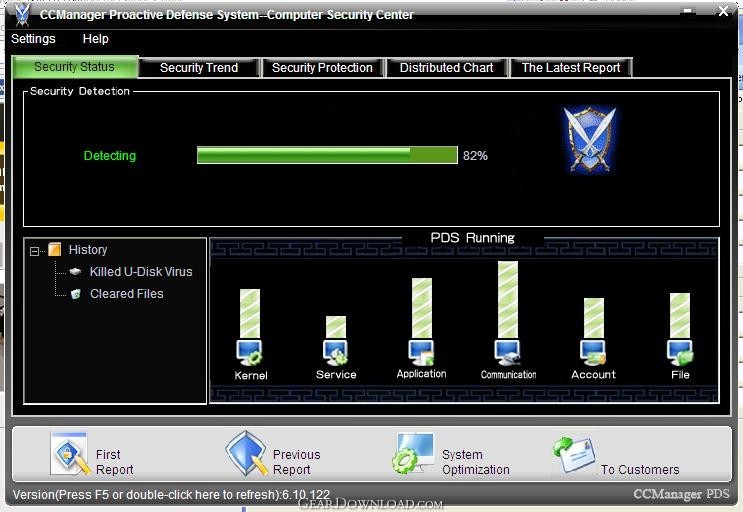Click the Previous Report button label
Screen dimensions: 743x512
(x=297, y=462)
